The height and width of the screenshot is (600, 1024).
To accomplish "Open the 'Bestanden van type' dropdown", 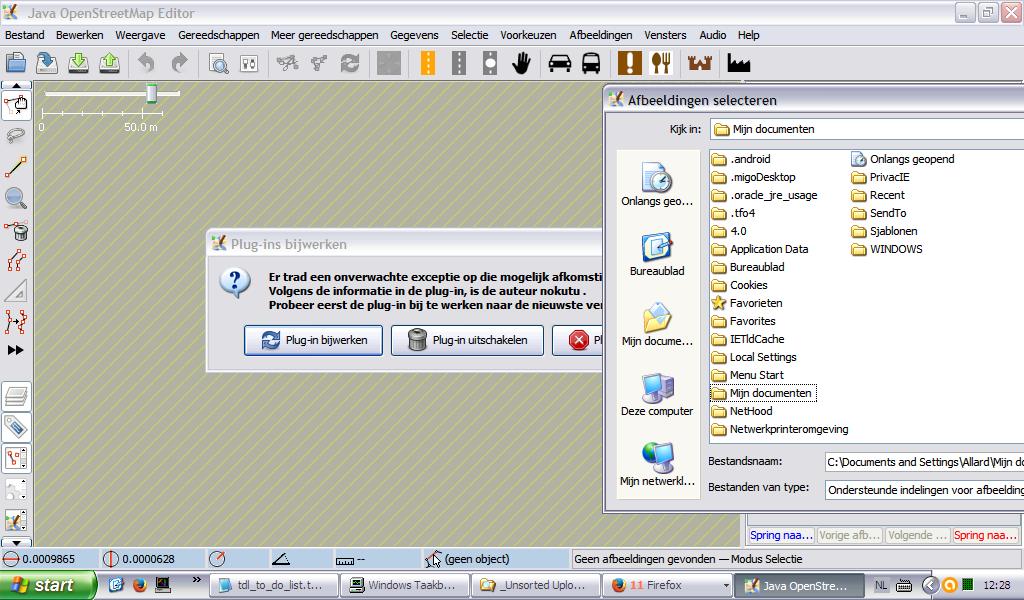I will 923,490.
